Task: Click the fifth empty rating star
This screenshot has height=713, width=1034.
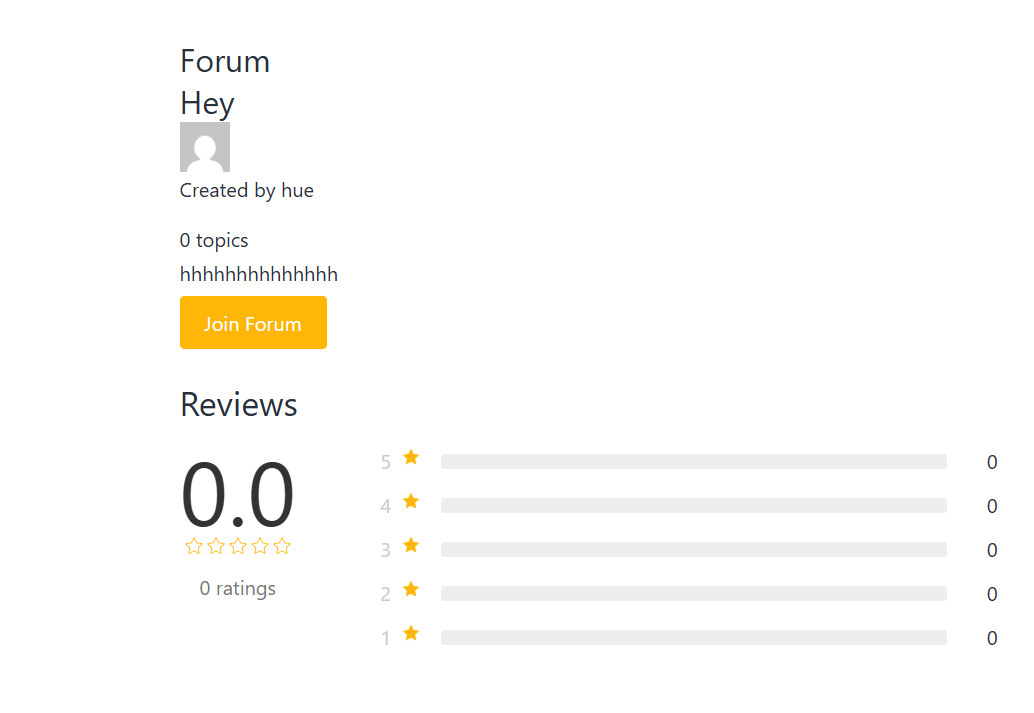Action: coord(282,546)
